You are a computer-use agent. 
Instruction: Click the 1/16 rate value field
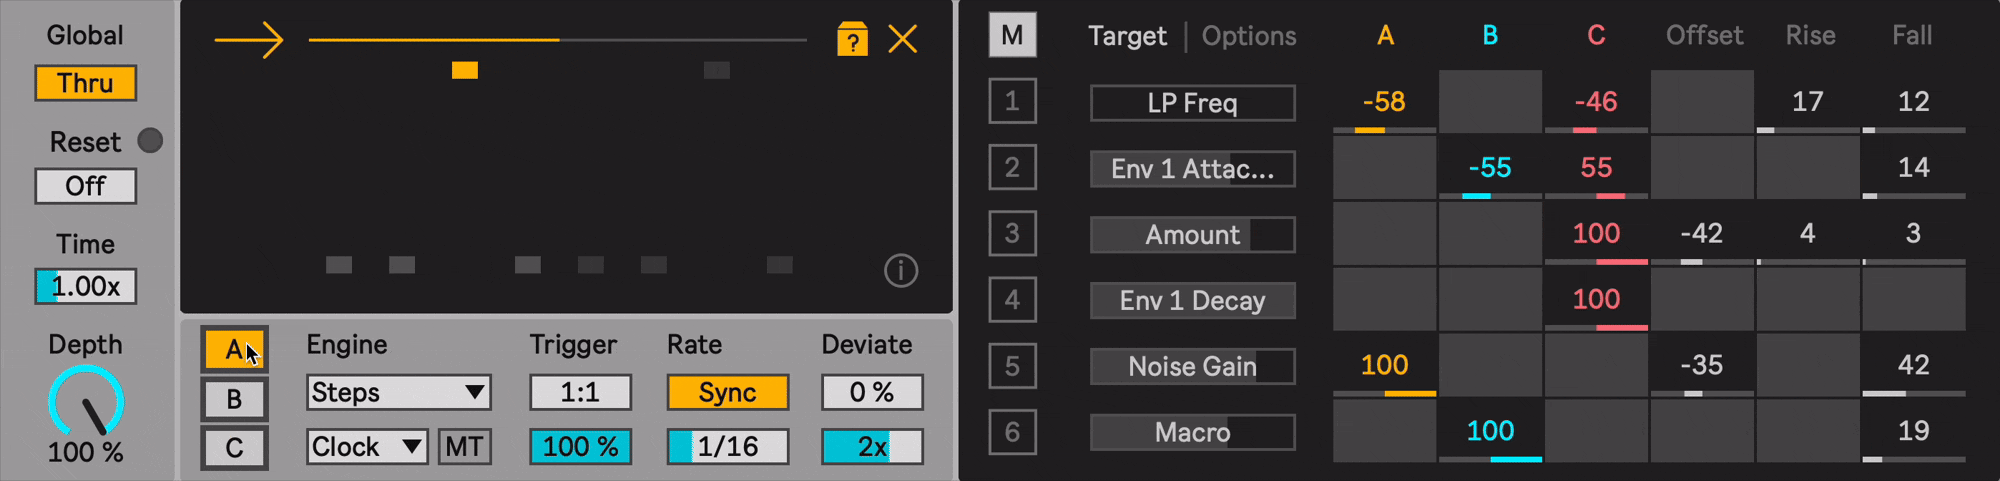pos(727,446)
